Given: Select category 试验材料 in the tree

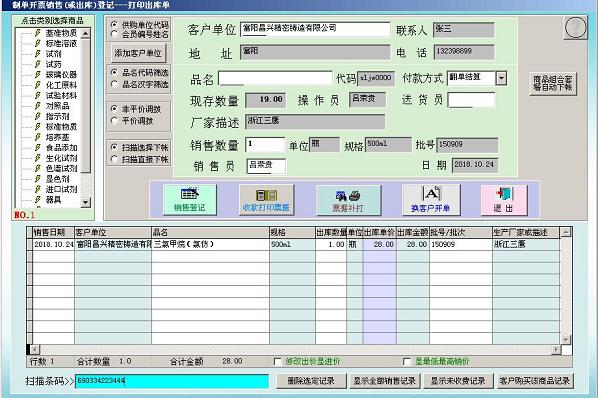Looking at the screenshot, I should point(61,95).
